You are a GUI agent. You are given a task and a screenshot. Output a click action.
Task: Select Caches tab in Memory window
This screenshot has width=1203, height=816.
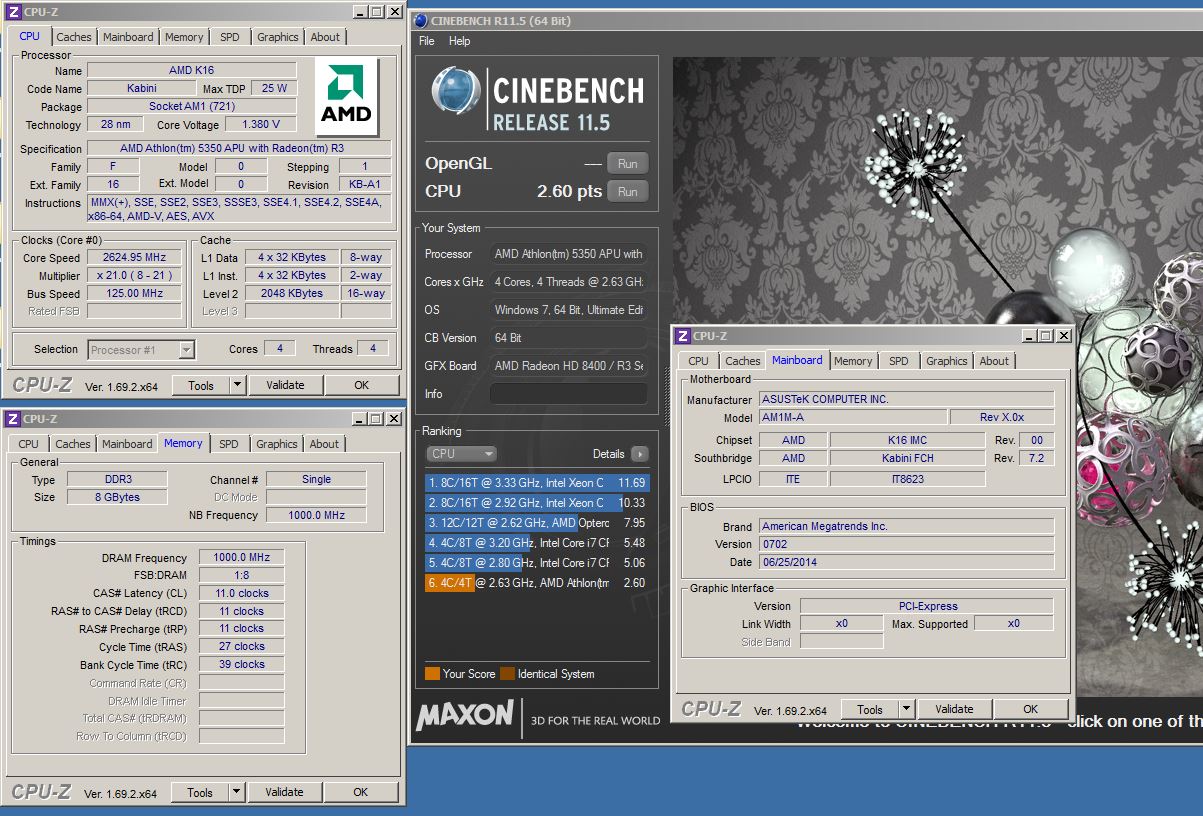[x=73, y=444]
